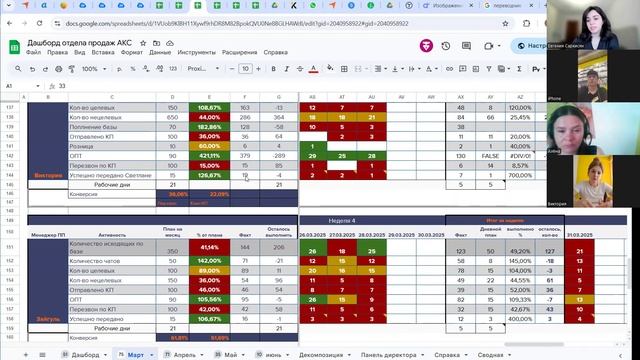Switch to the Апрель sheet tab
Screen dimensions: 640x360
(x=184, y=355)
